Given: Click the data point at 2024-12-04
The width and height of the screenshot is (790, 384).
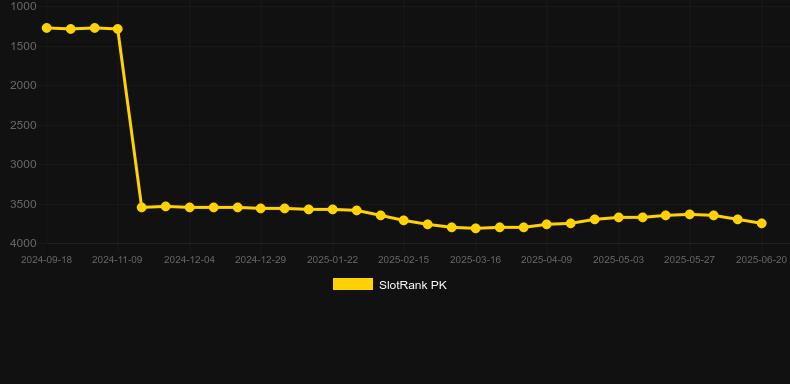Looking at the screenshot, I should pyautogui.click(x=189, y=207).
